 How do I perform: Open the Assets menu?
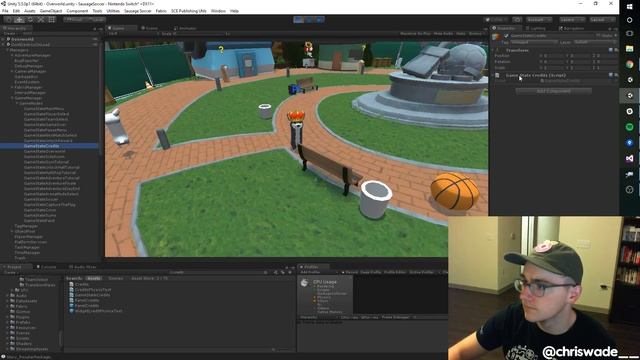pyautogui.click(x=29, y=11)
